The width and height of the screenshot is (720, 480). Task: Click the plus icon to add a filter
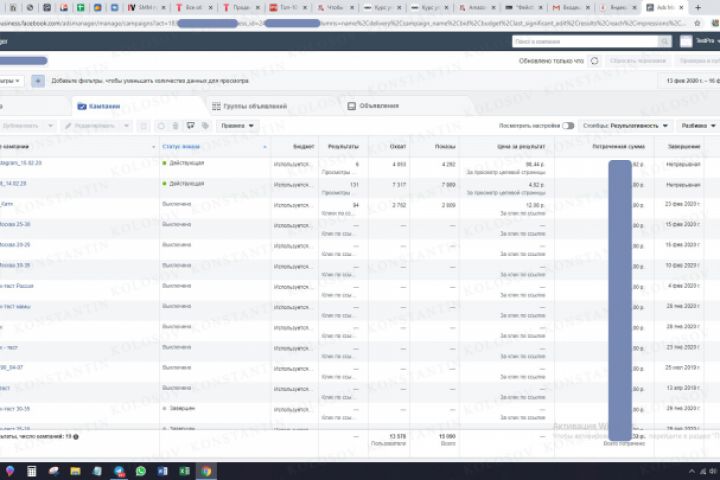[x=38, y=81]
